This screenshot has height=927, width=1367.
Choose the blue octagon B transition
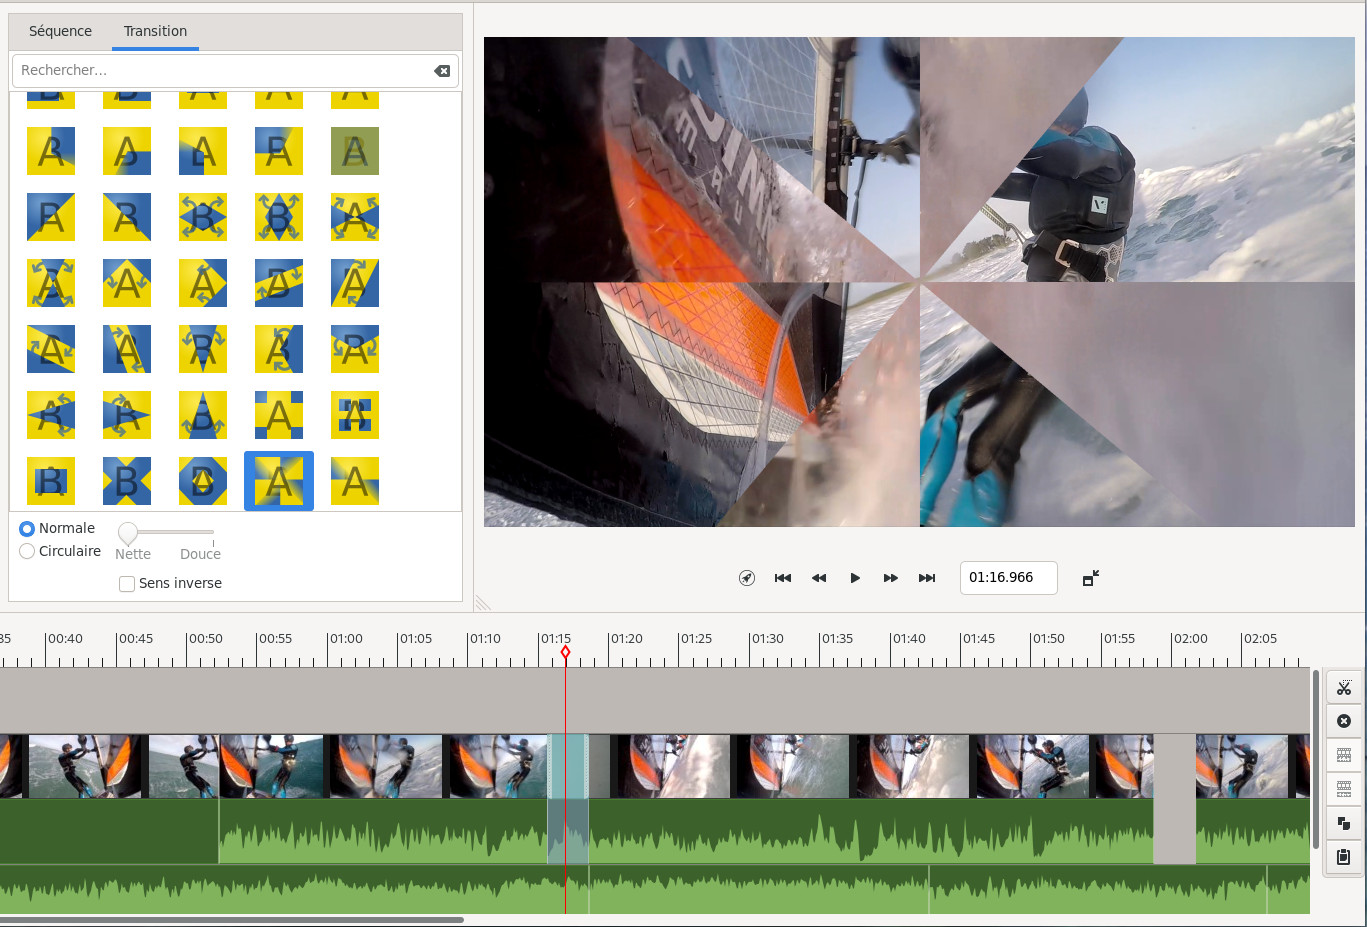[203, 481]
